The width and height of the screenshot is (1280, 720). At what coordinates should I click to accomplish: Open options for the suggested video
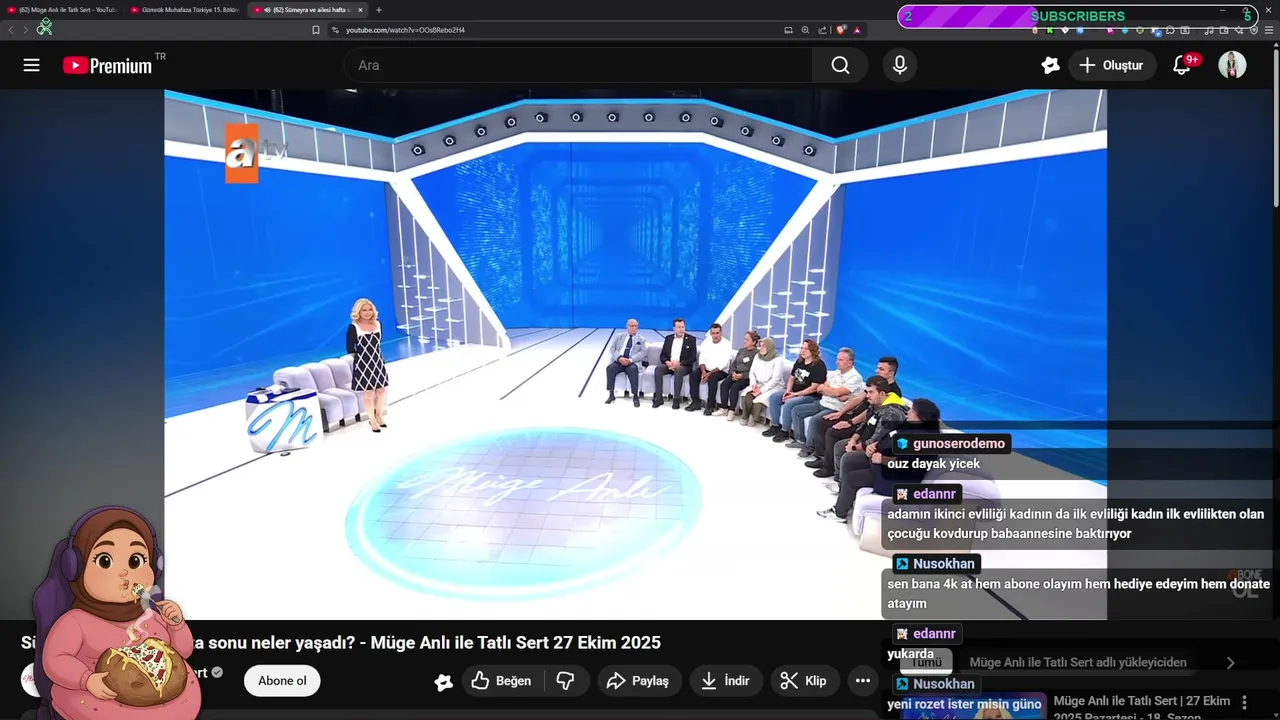click(x=1244, y=702)
